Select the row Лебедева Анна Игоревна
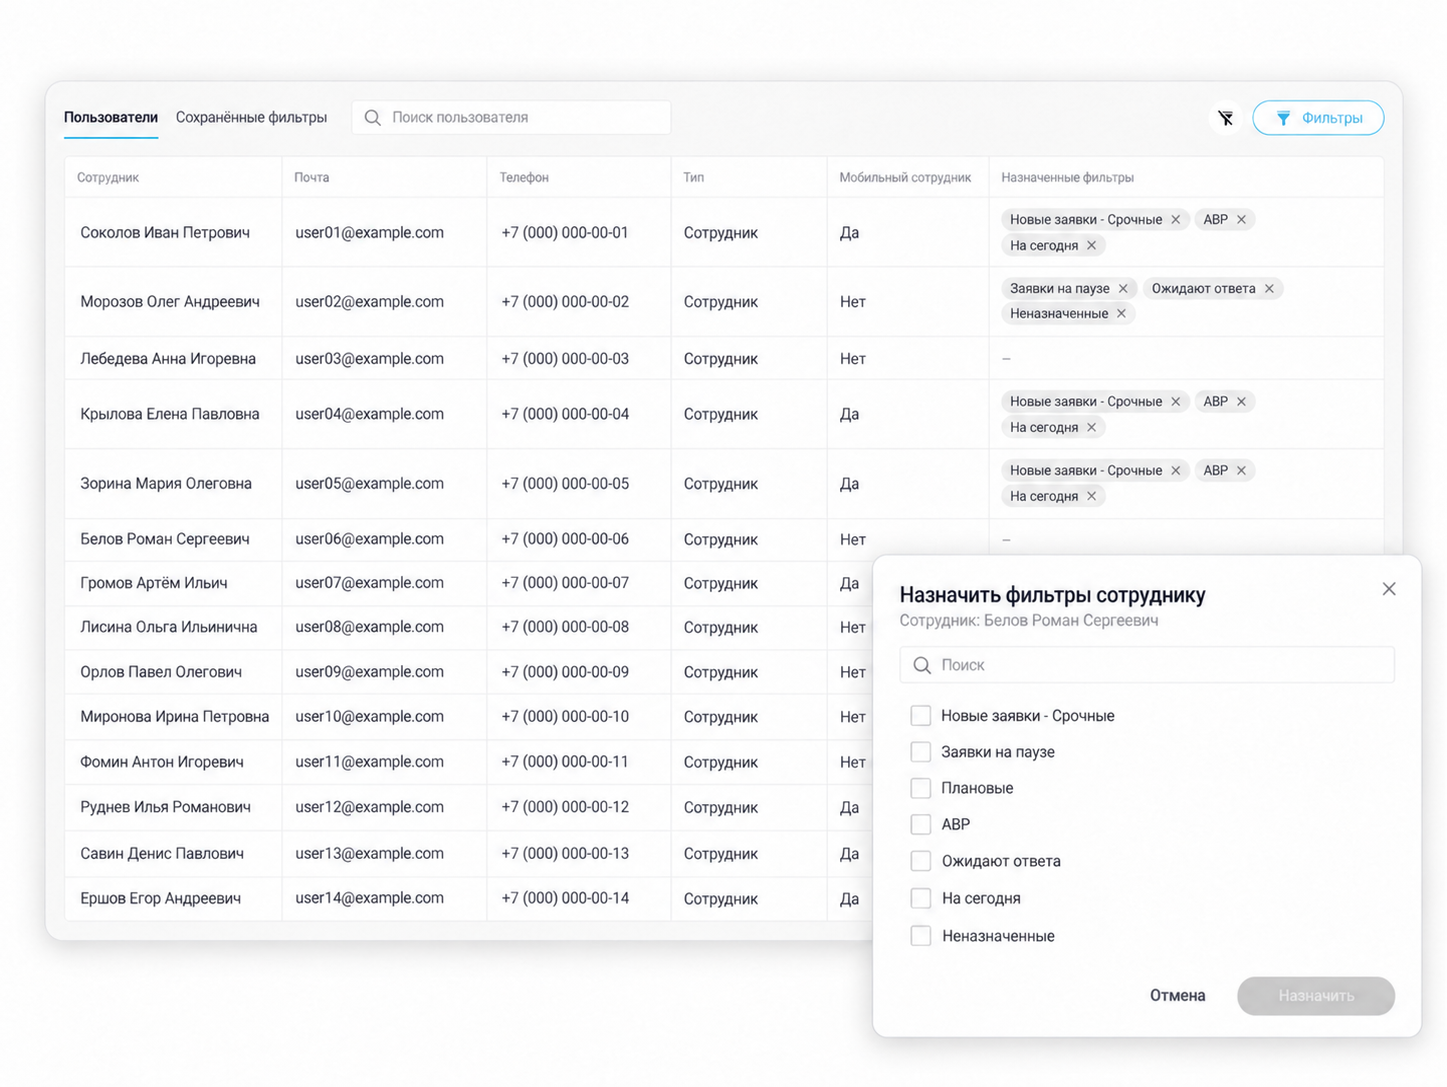The height and width of the screenshot is (1087, 1447). click(724, 359)
